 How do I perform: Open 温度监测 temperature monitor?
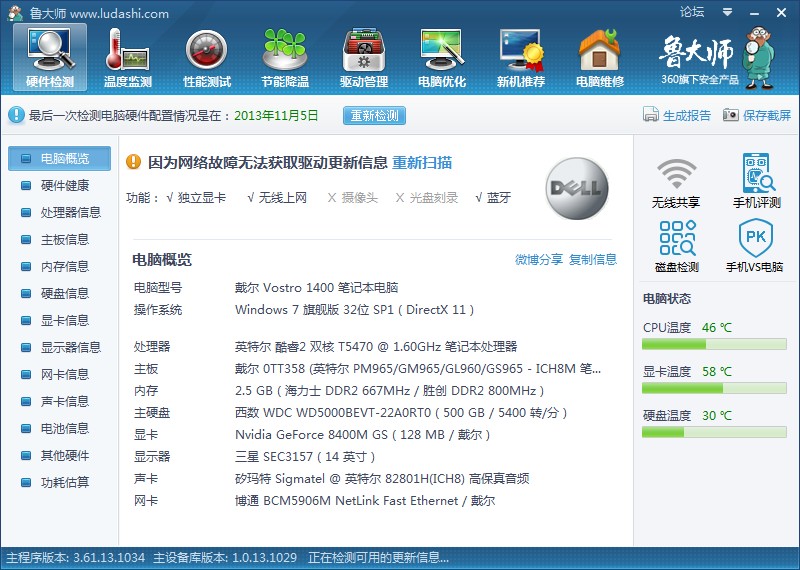click(128, 57)
